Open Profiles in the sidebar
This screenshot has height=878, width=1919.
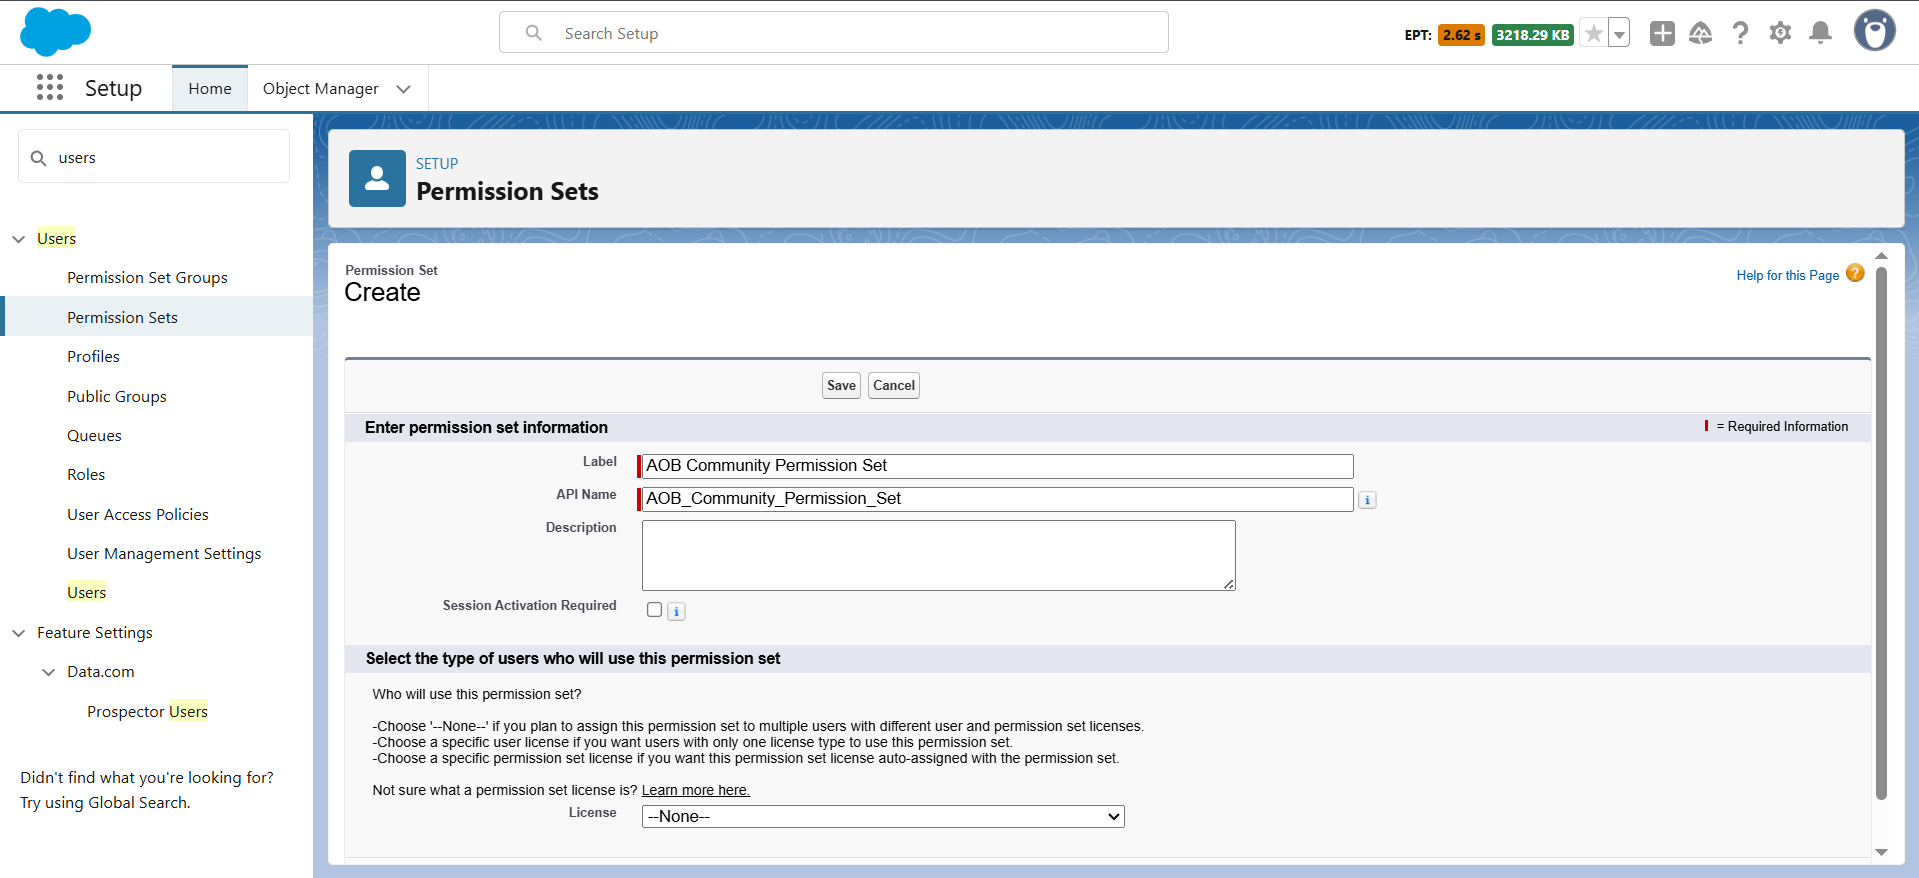[93, 357]
